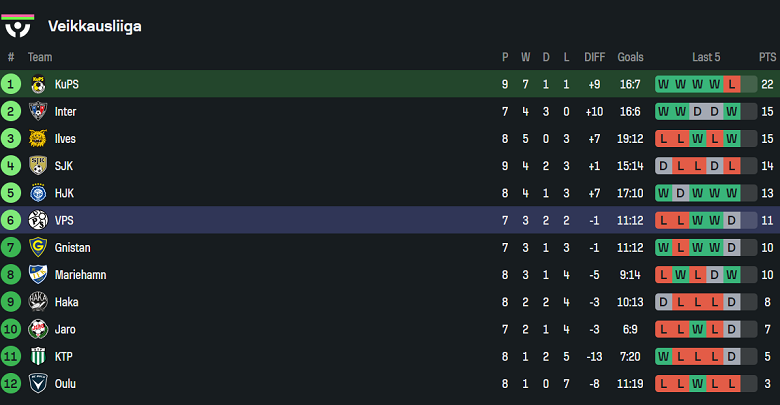The image size is (780, 405).
Task: Click the Oulu club crest
Action: tap(38, 383)
